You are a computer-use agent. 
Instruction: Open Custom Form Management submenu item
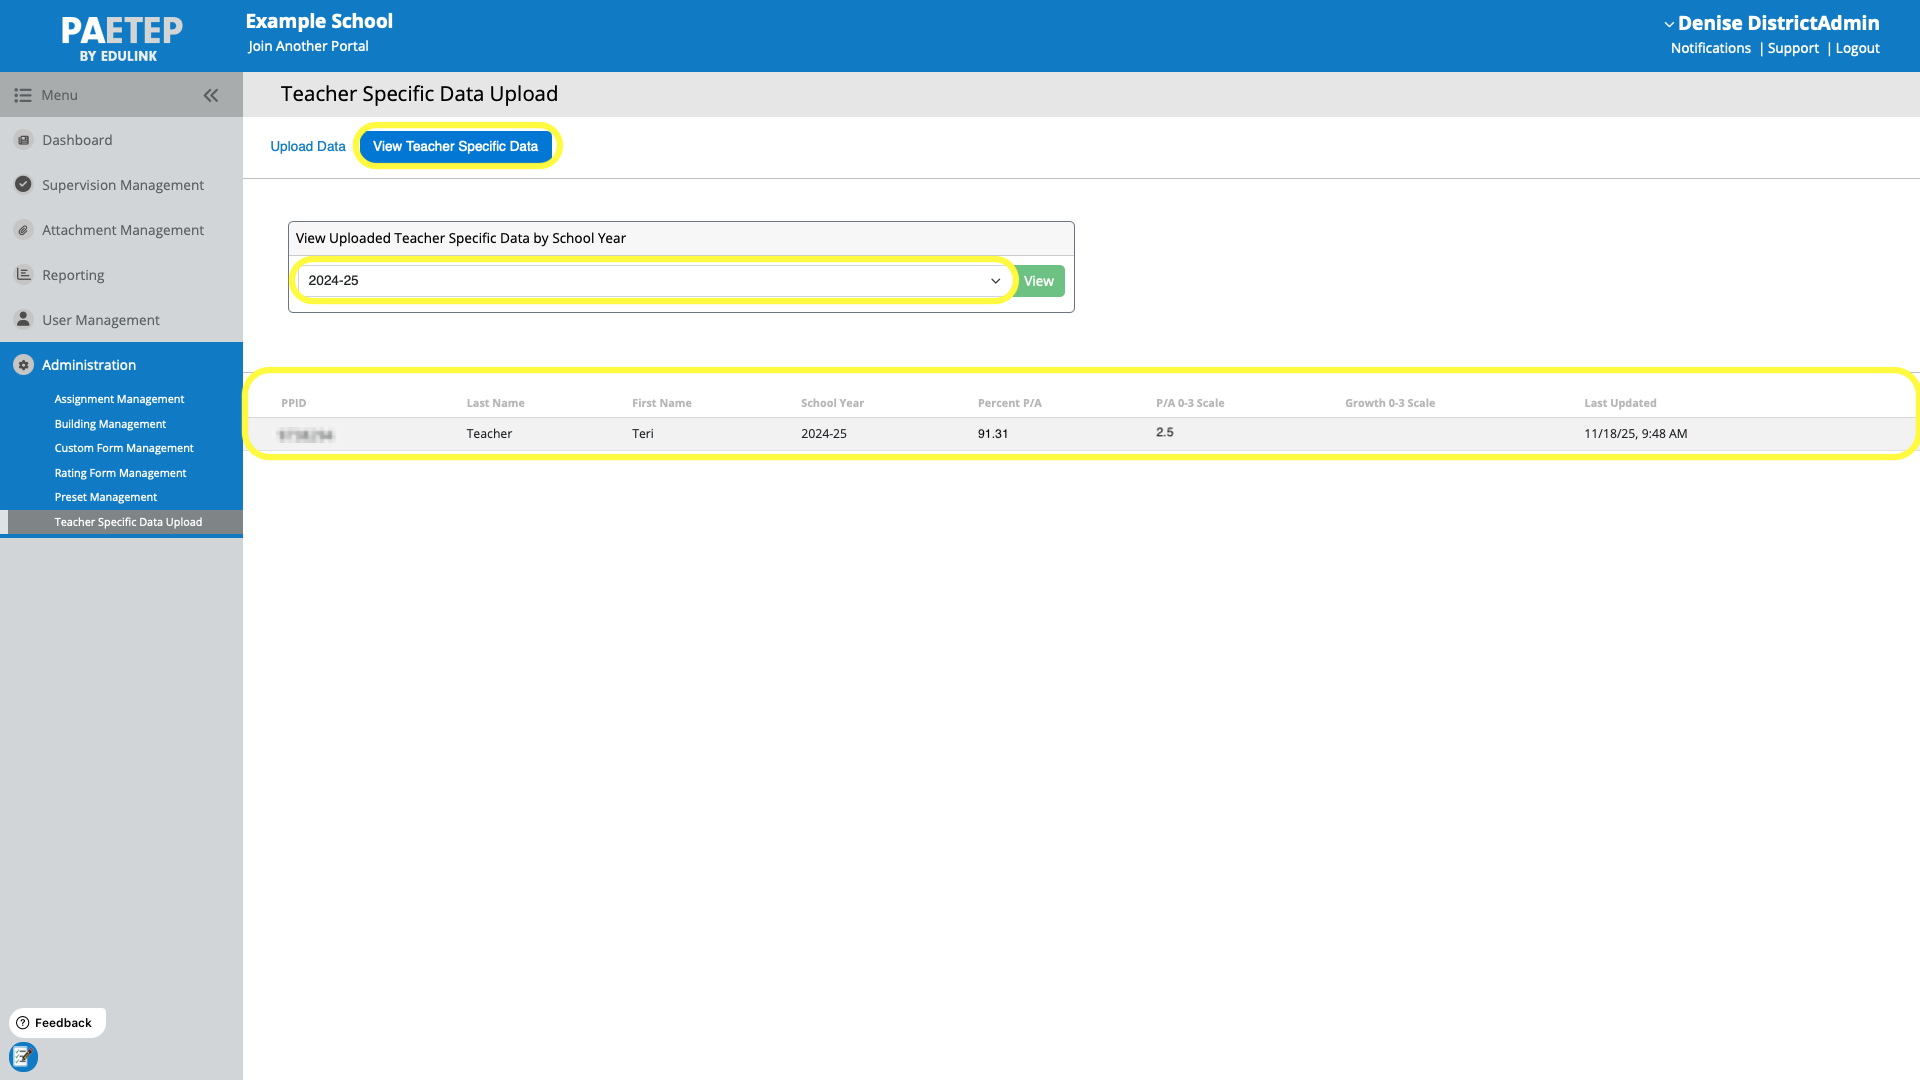[x=124, y=448]
